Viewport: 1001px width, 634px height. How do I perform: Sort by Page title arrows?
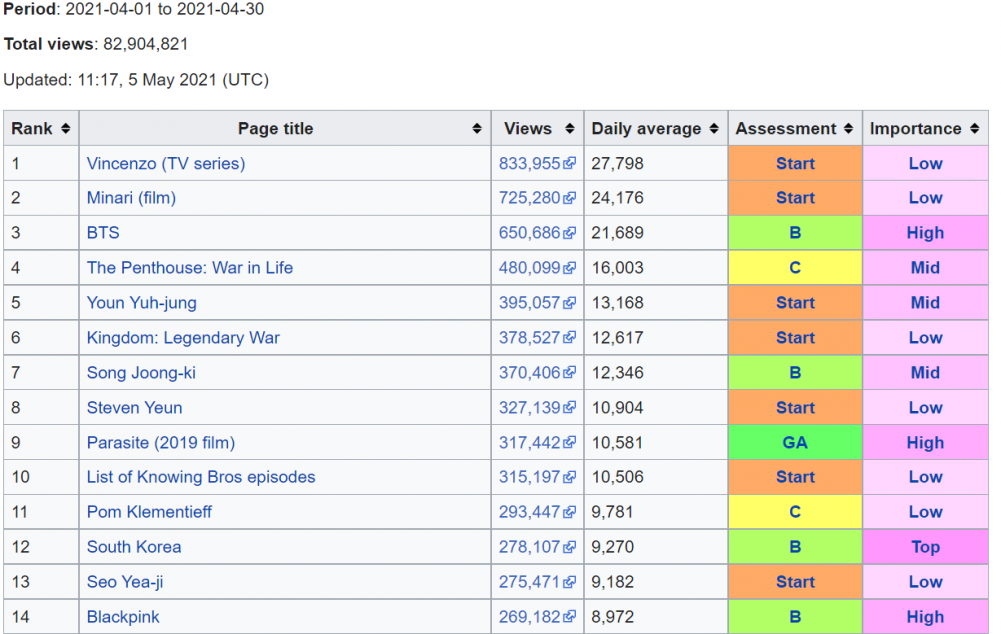476,128
